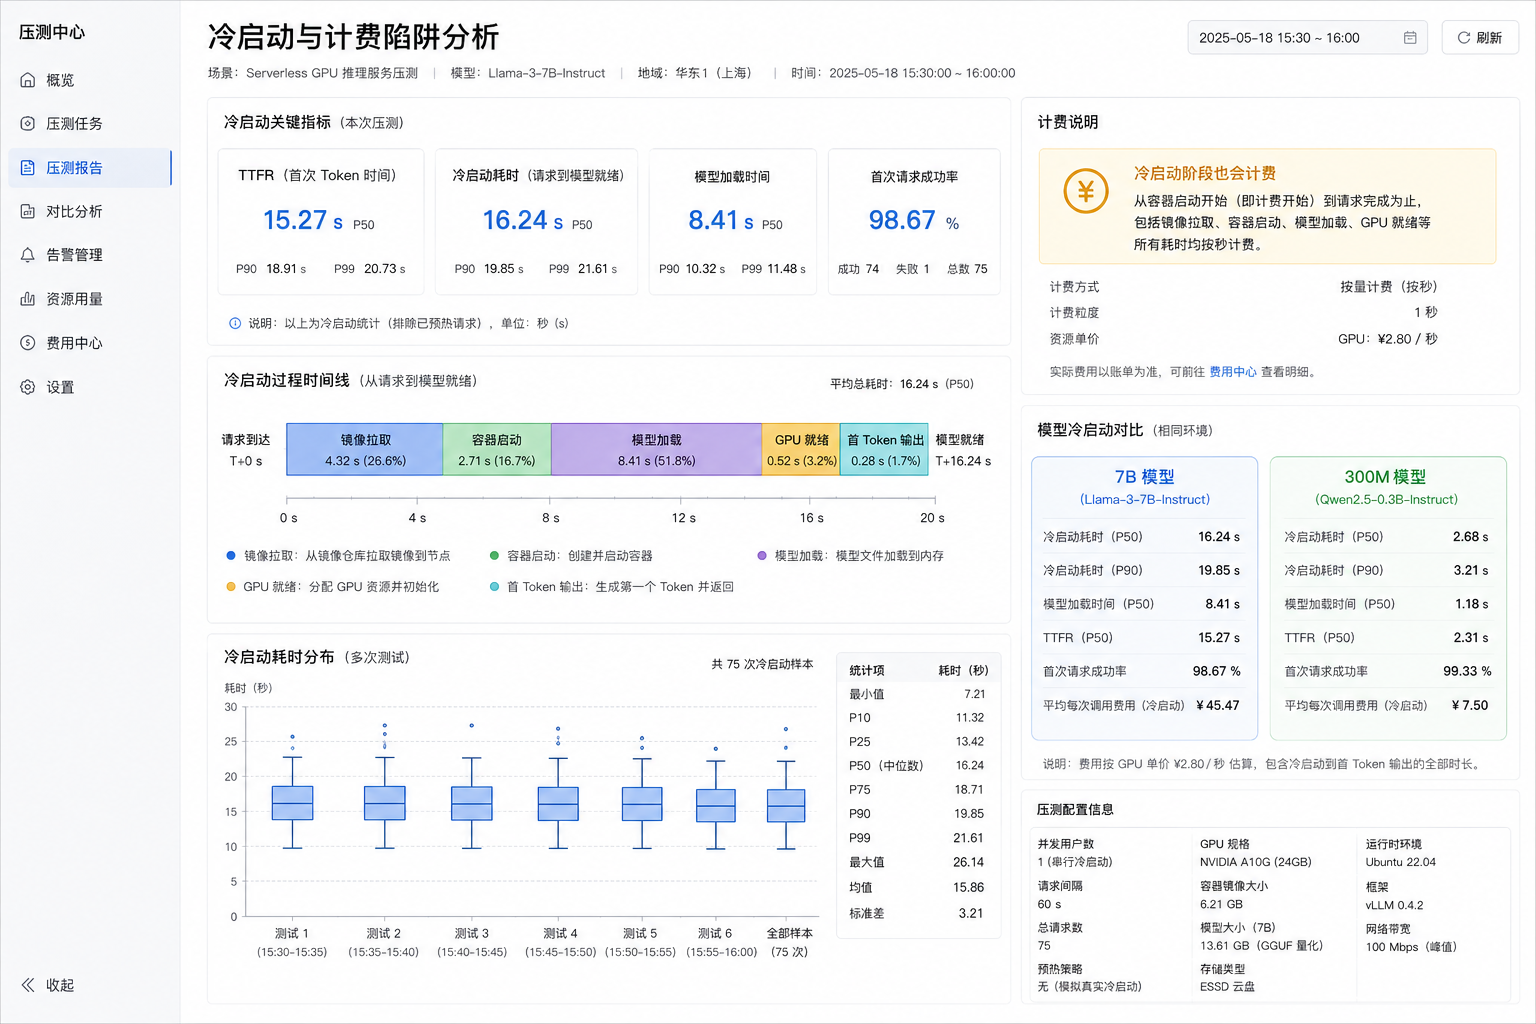Click the 冷启动阶段也会计费 notice title
This screenshot has height=1024, width=1536.
1204,173
